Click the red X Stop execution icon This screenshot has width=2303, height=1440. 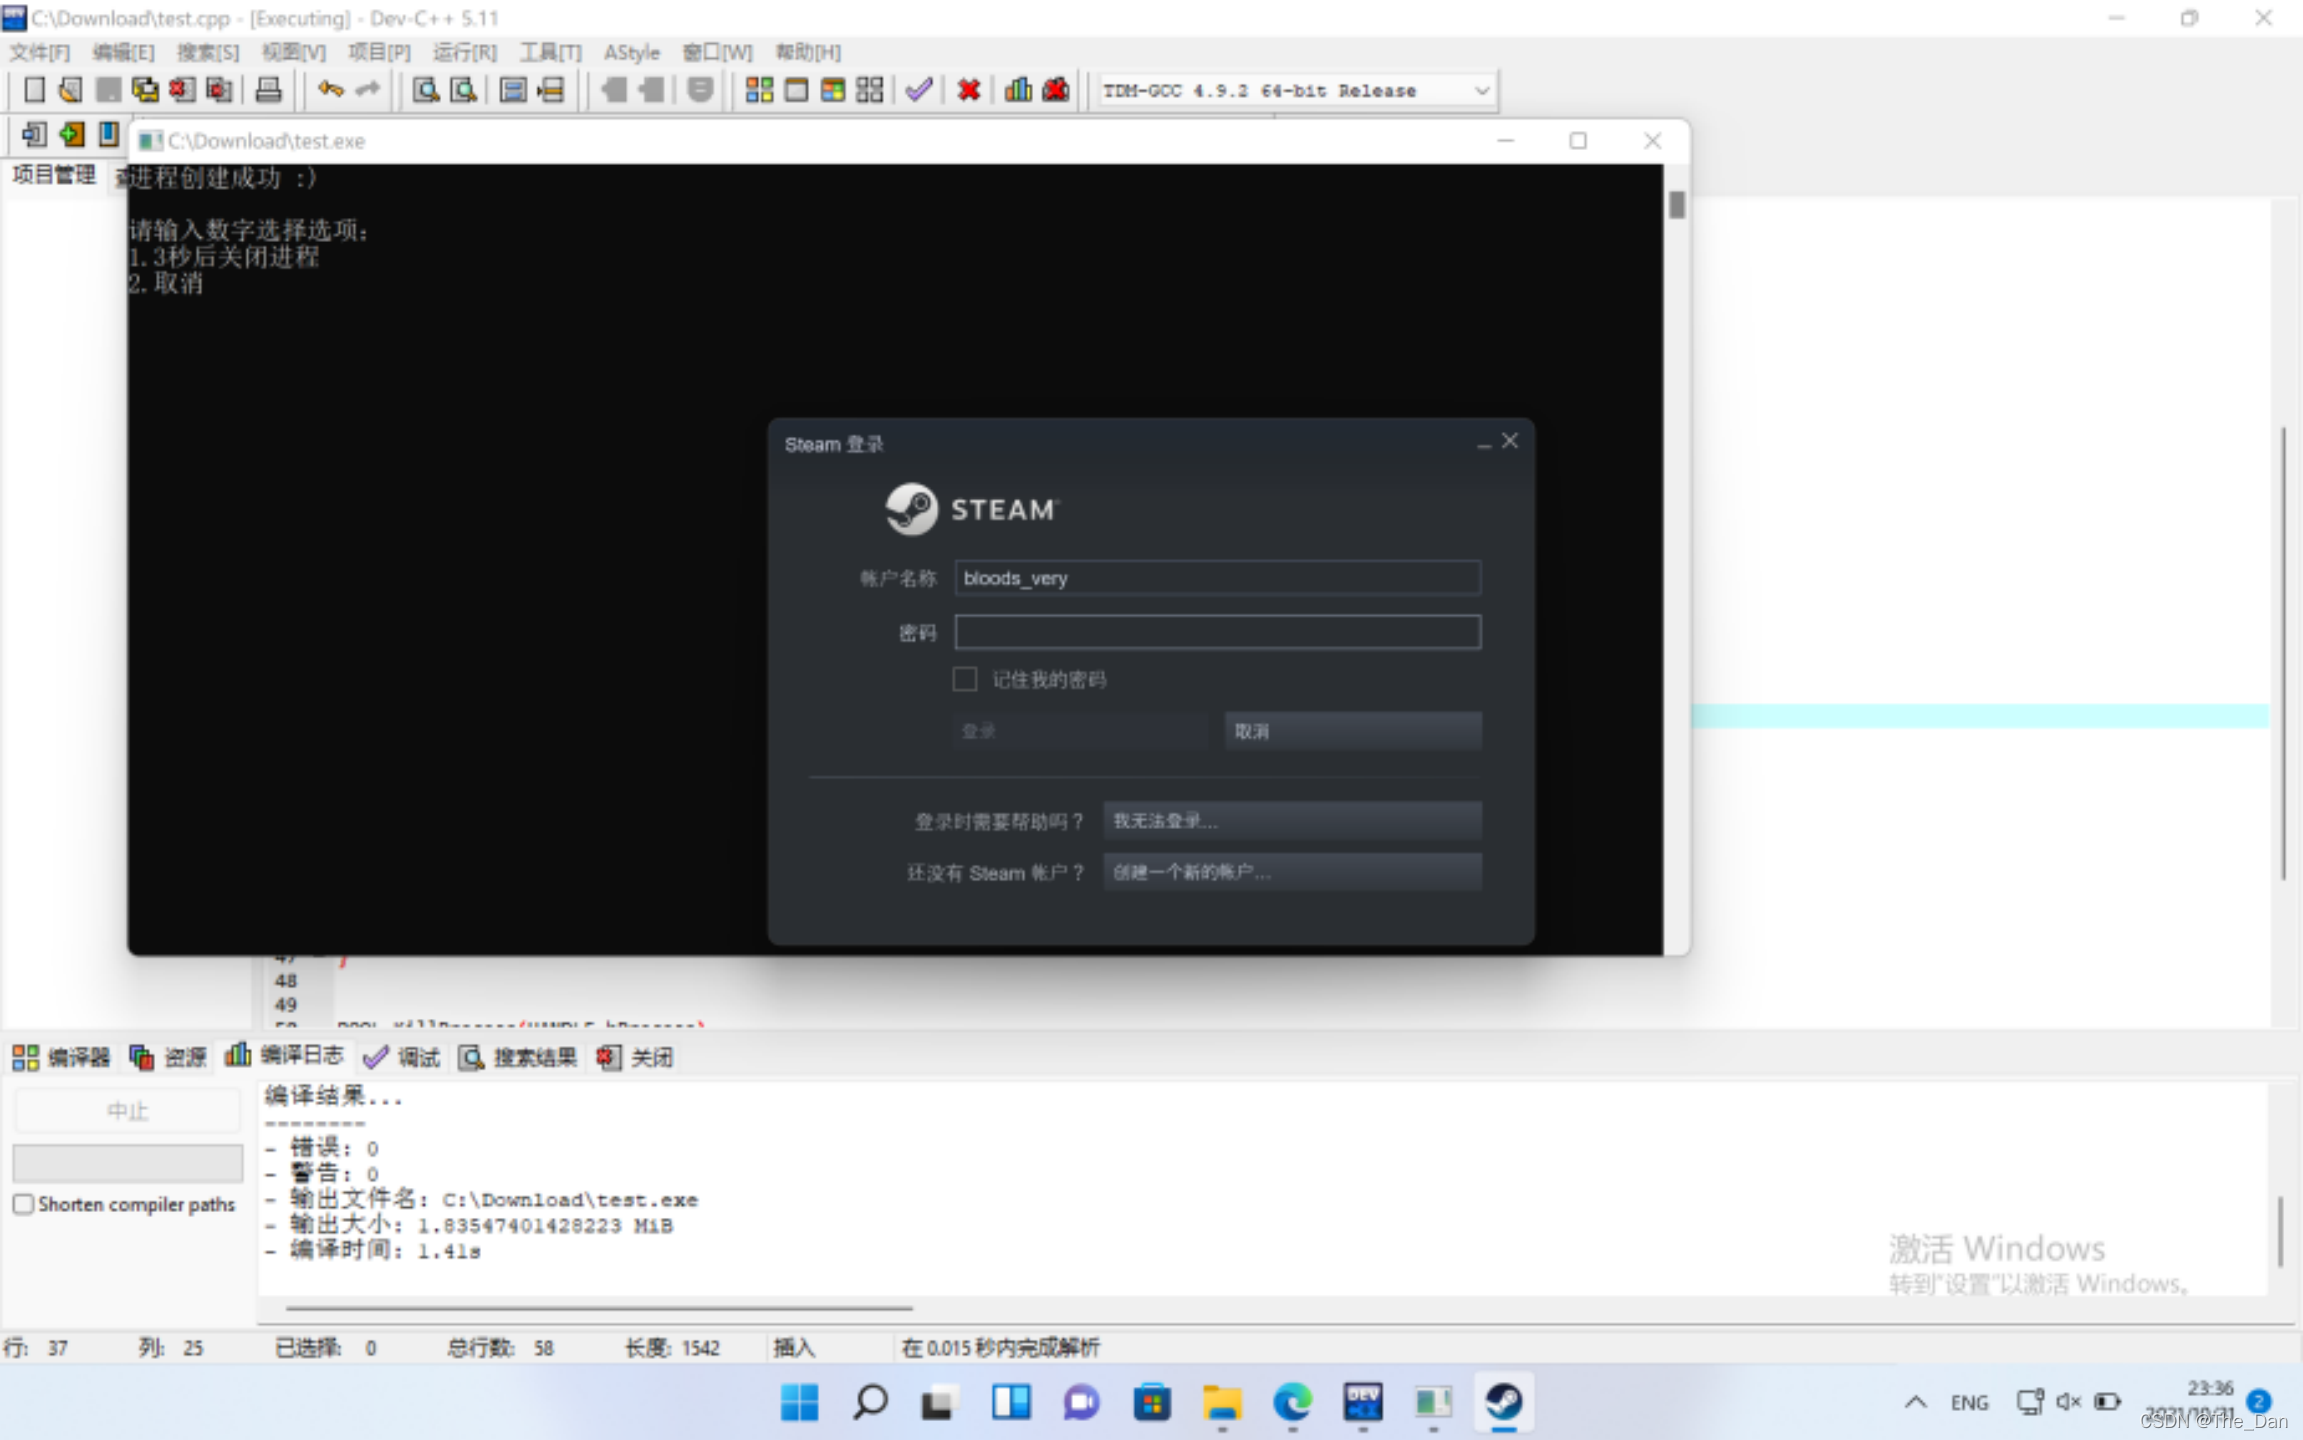(x=968, y=90)
